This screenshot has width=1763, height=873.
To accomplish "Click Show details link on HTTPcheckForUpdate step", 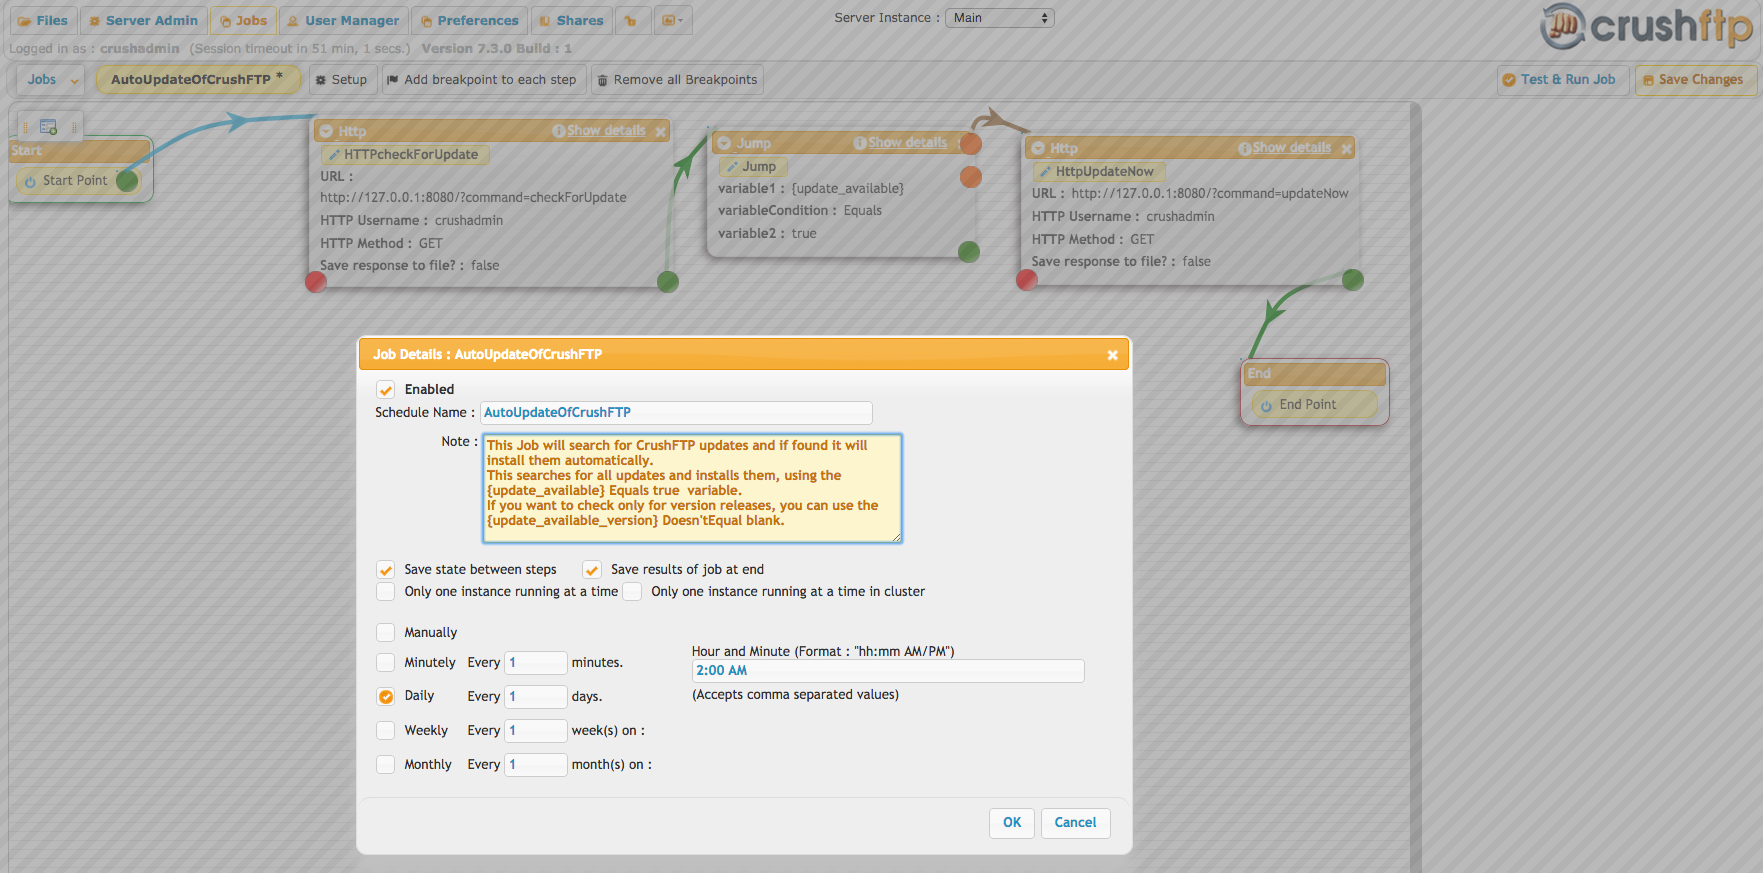I will [x=606, y=131].
